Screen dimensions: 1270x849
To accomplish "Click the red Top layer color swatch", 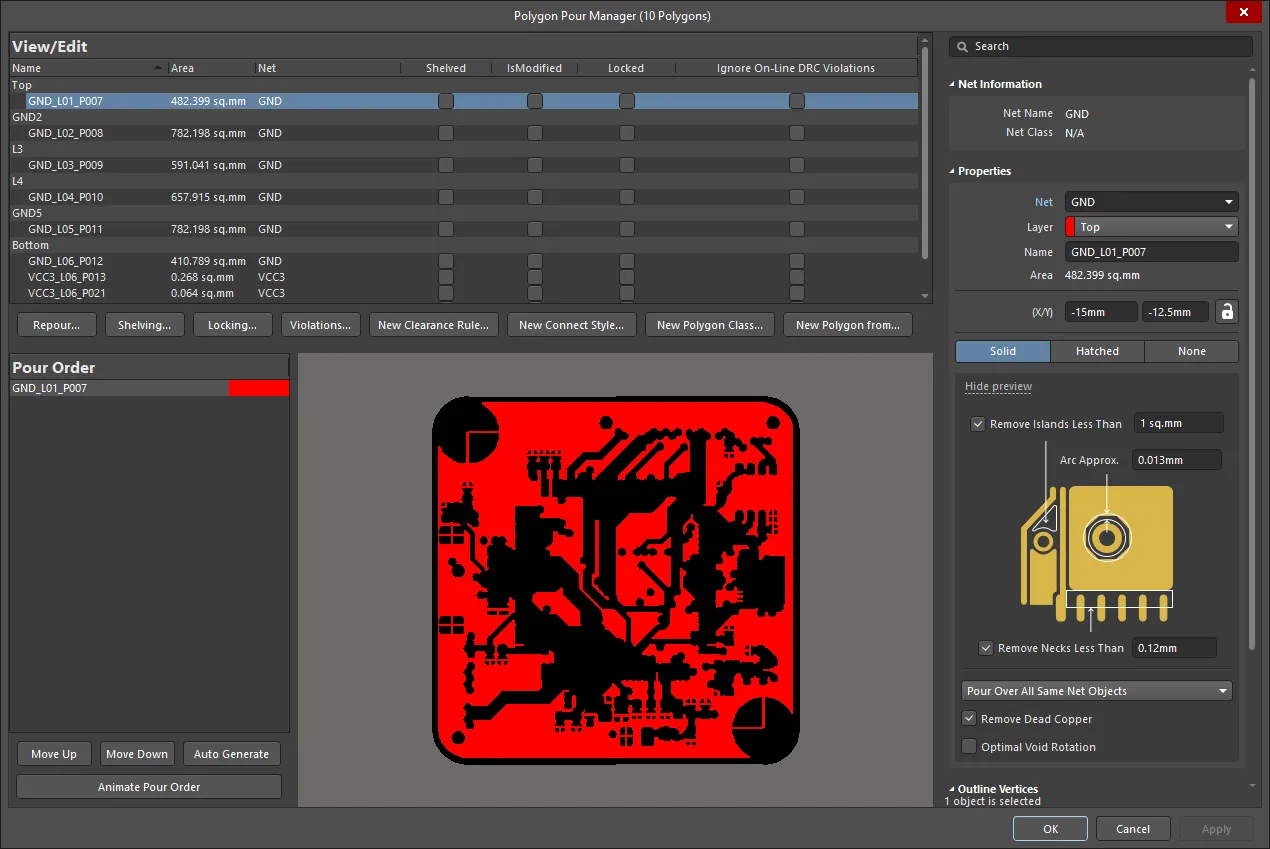I will pos(1070,227).
